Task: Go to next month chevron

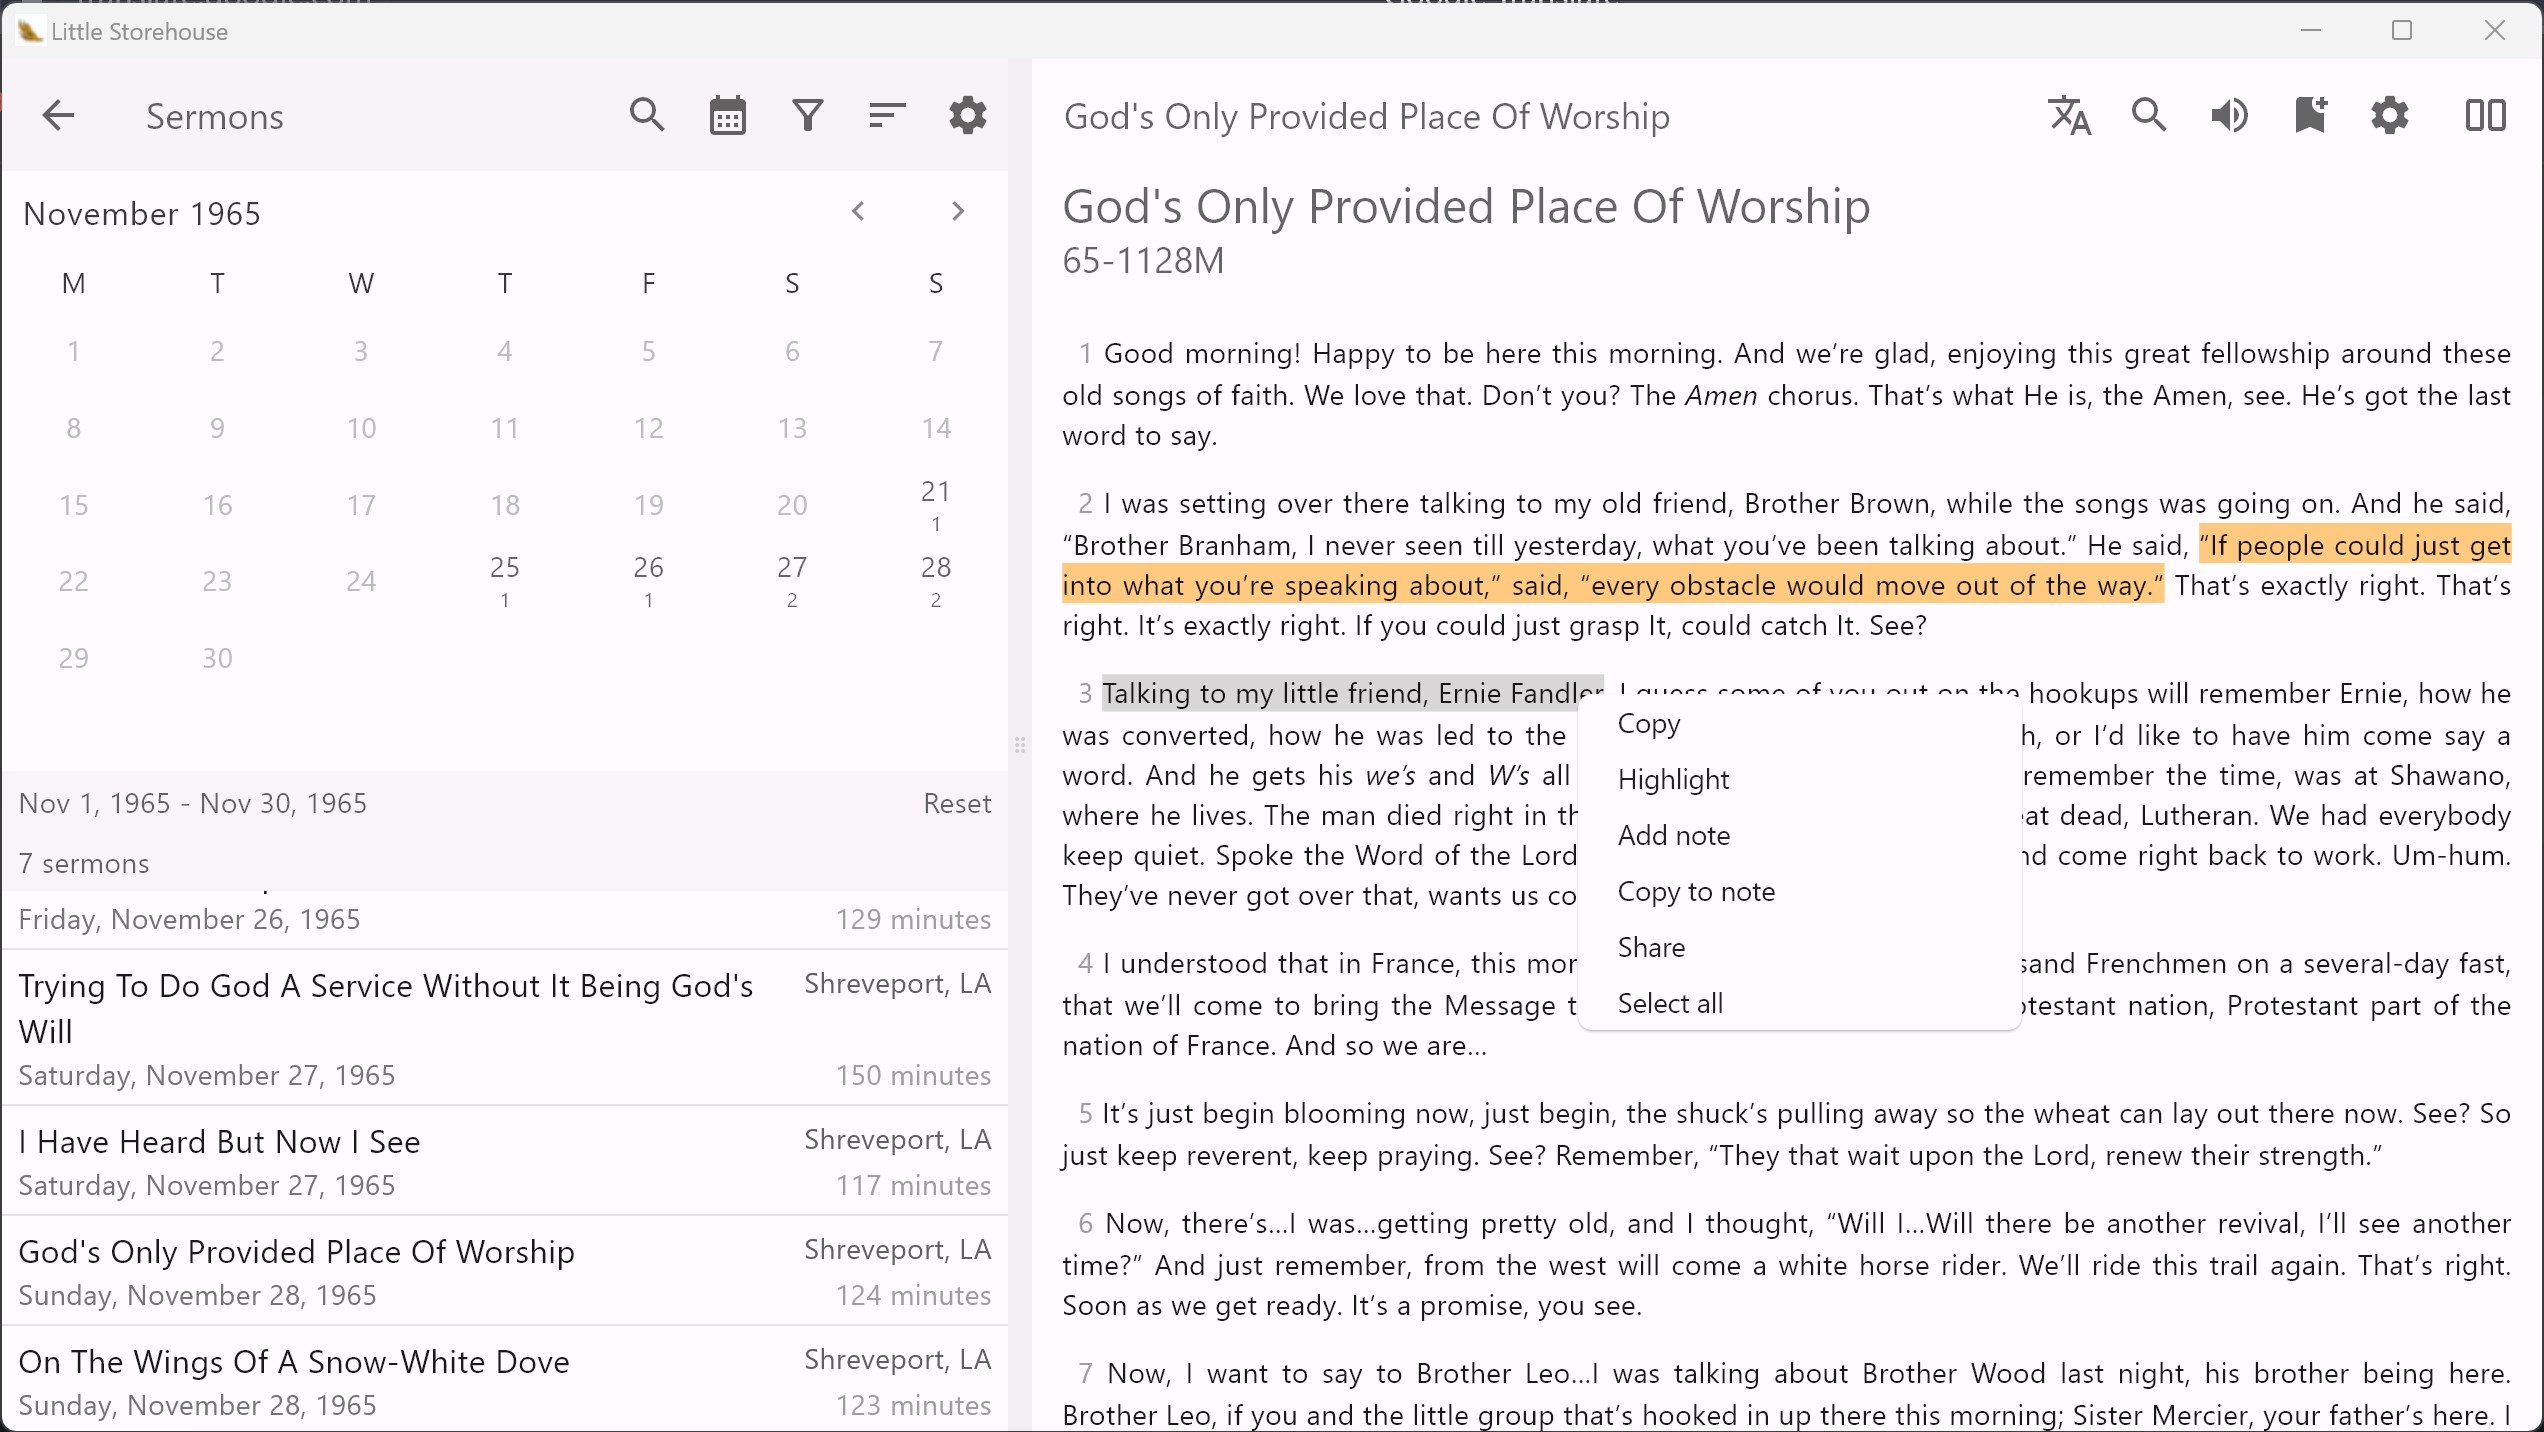Action: click(958, 211)
